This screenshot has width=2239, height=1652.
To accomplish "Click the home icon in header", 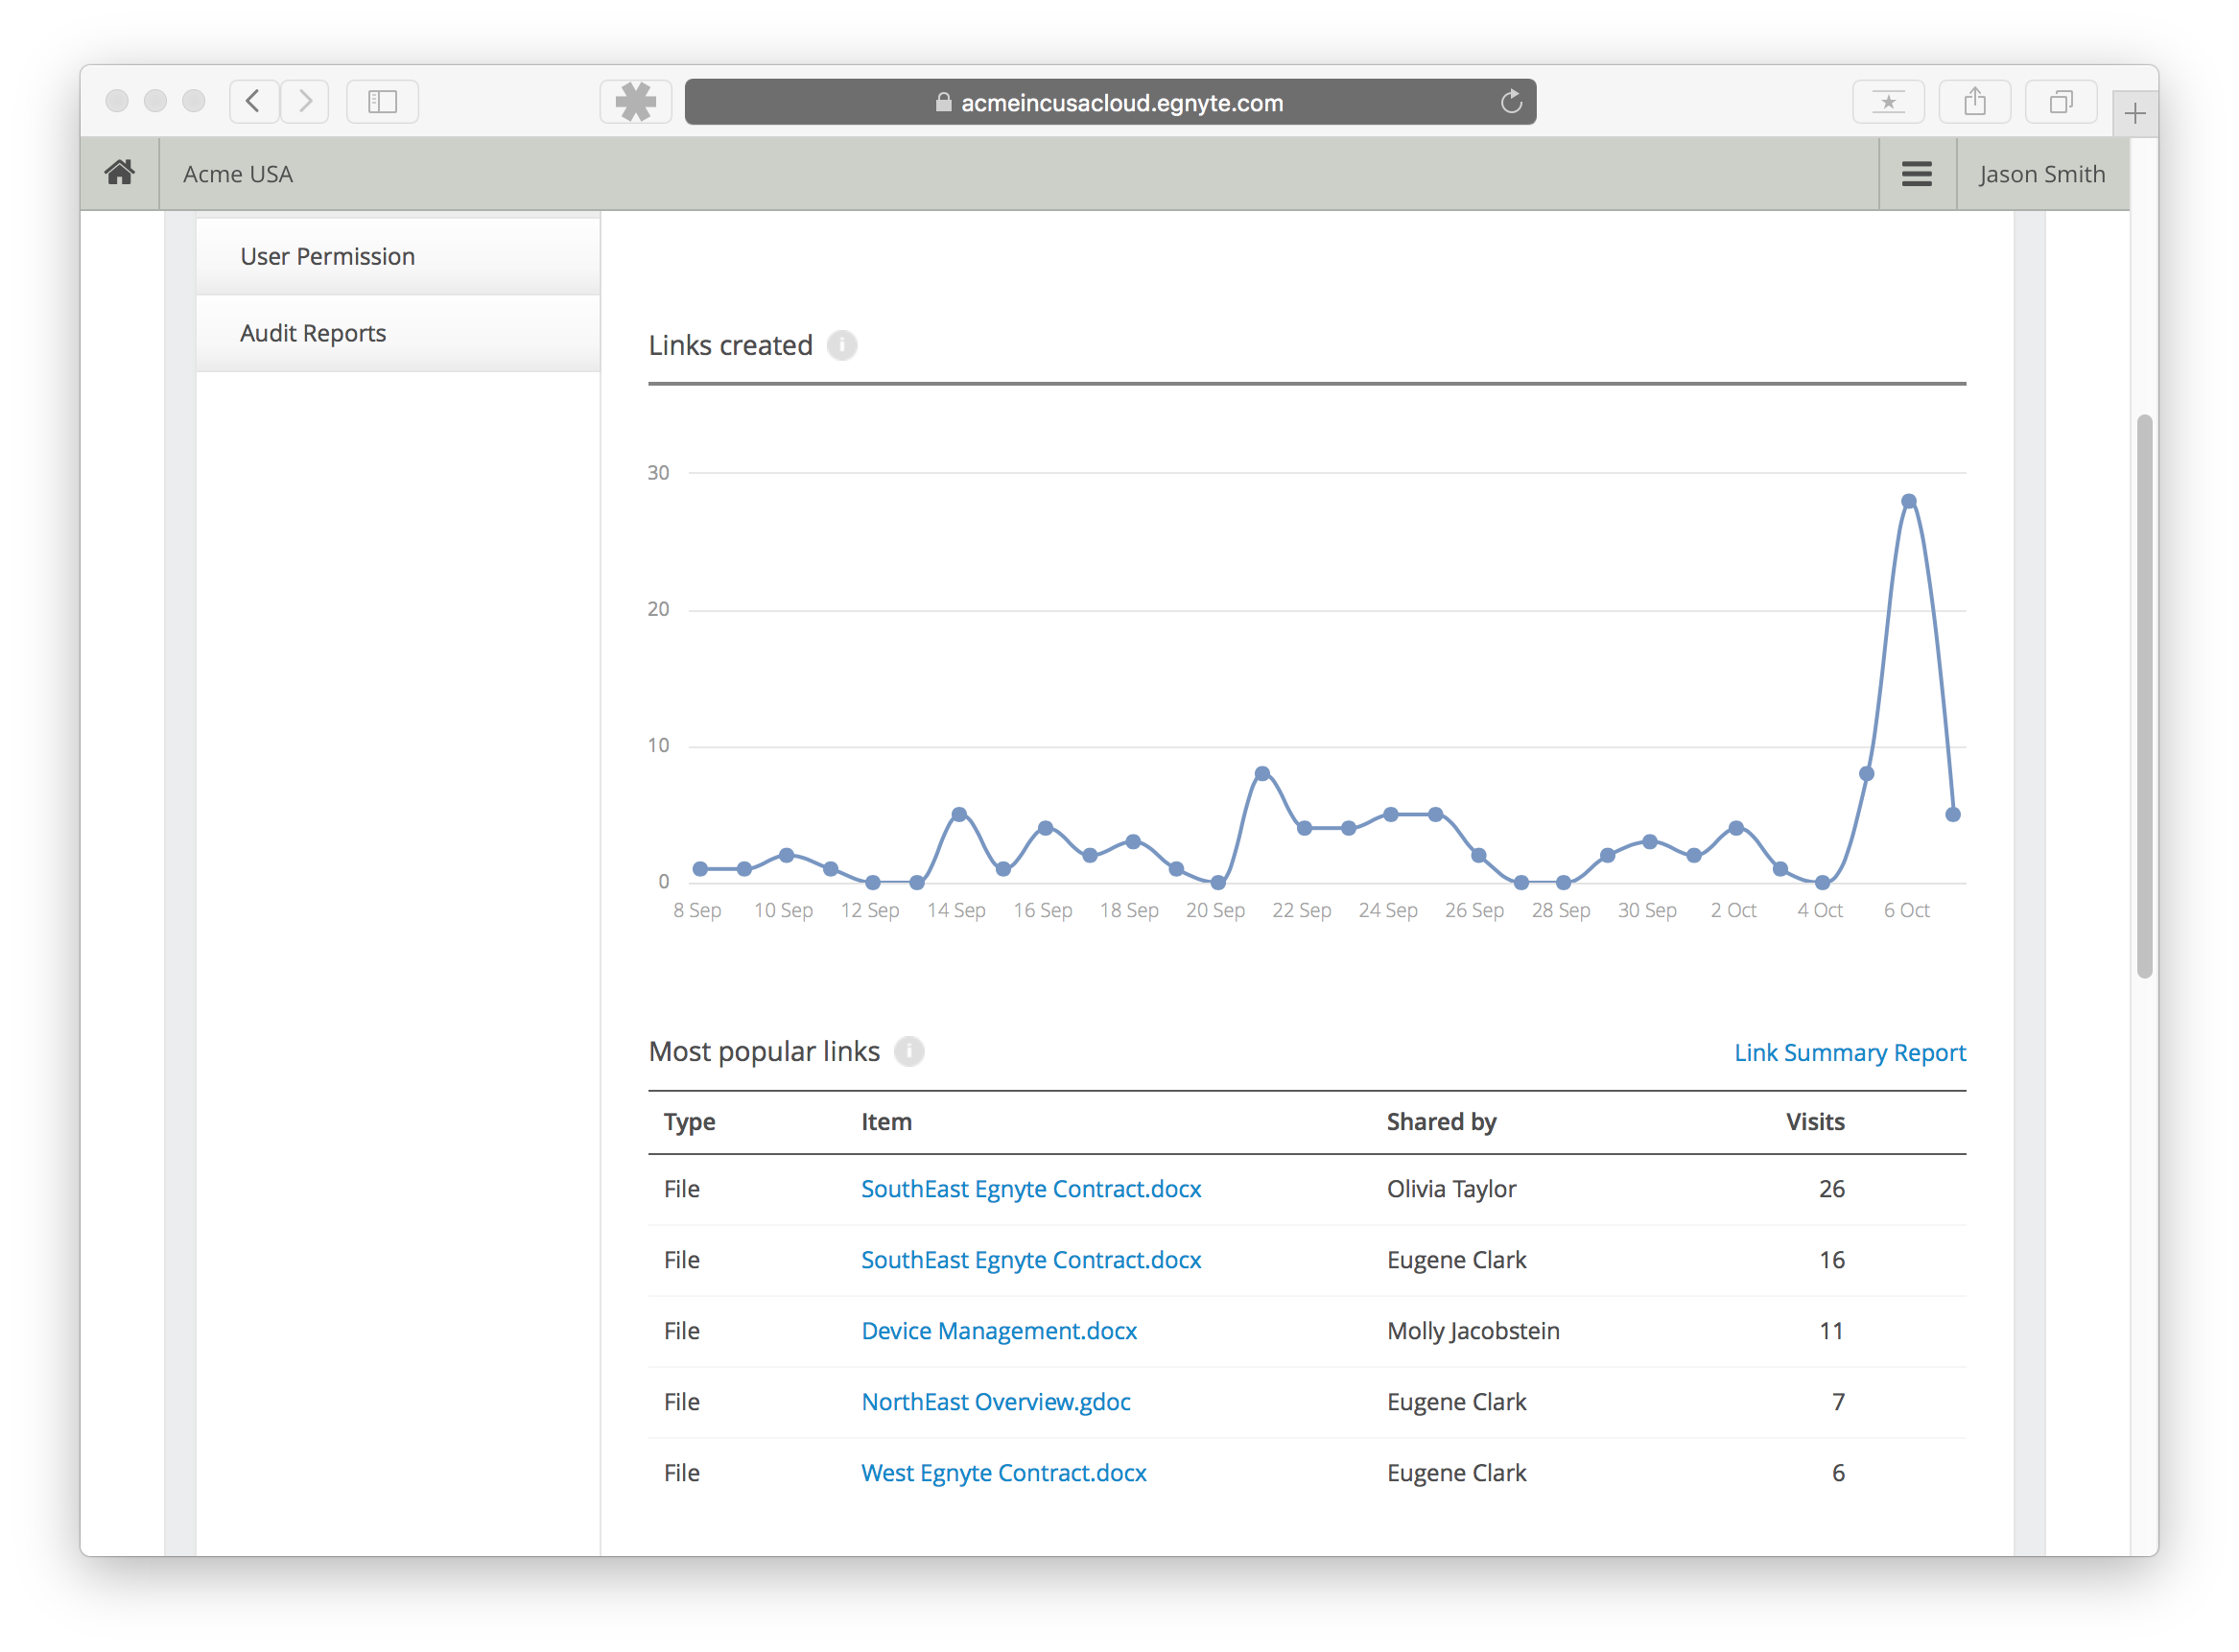I will [x=120, y=173].
